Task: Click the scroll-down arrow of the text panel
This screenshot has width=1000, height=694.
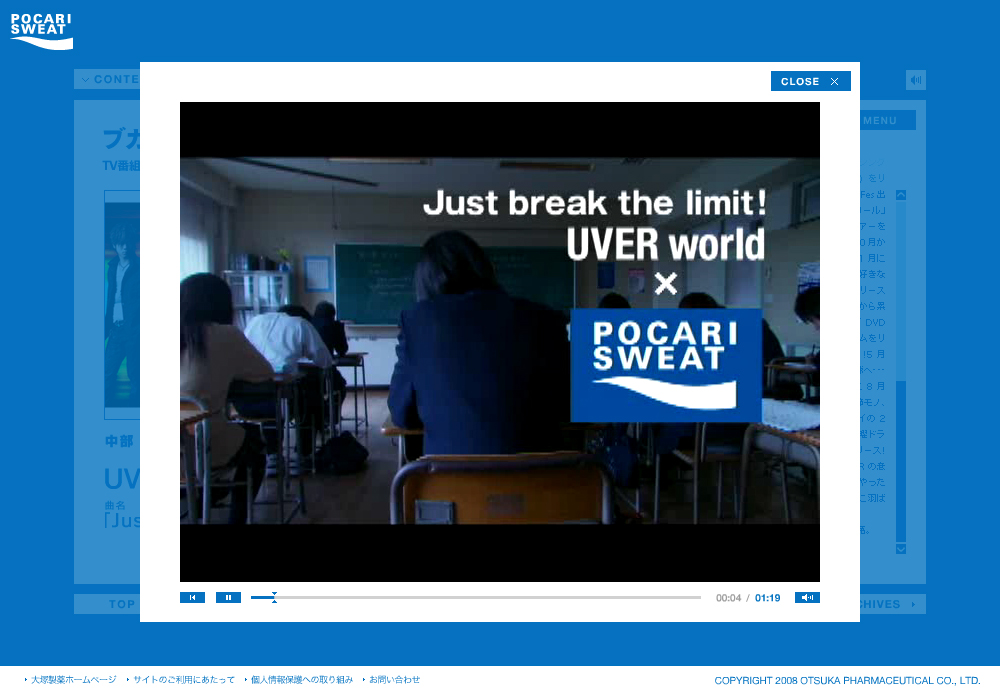Action: 901,549
